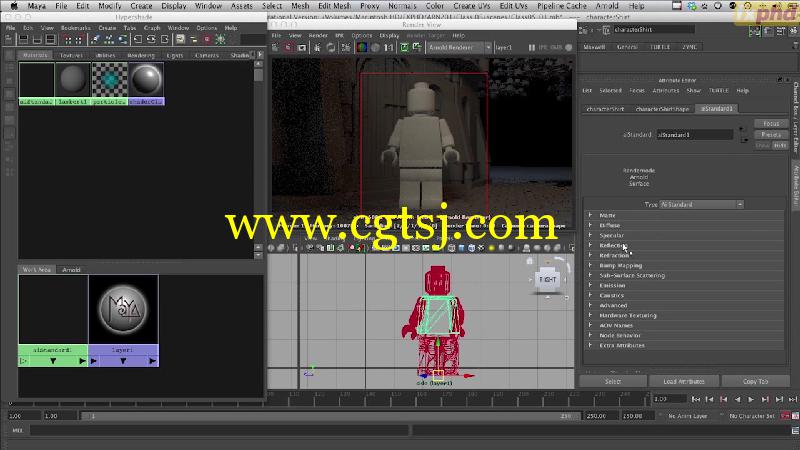Image resolution: width=800 pixels, height=450 pixels.
Task: Click Copy Tab button
Action: (756, 381)
